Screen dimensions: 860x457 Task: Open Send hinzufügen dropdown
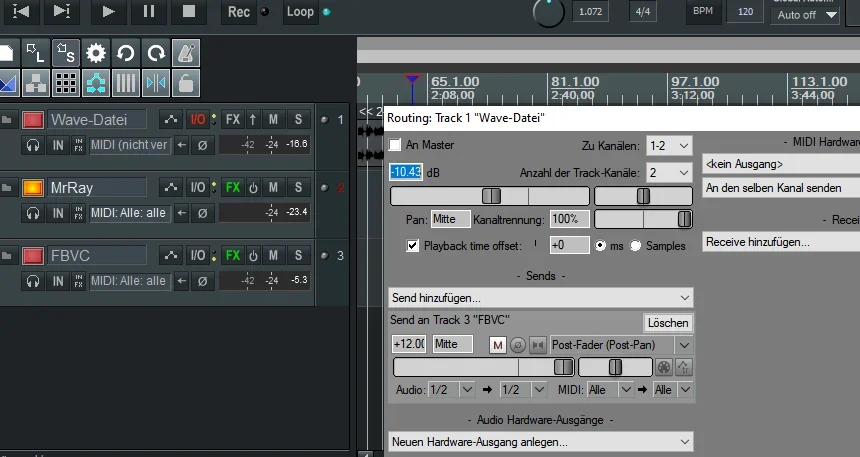point(540,298)
